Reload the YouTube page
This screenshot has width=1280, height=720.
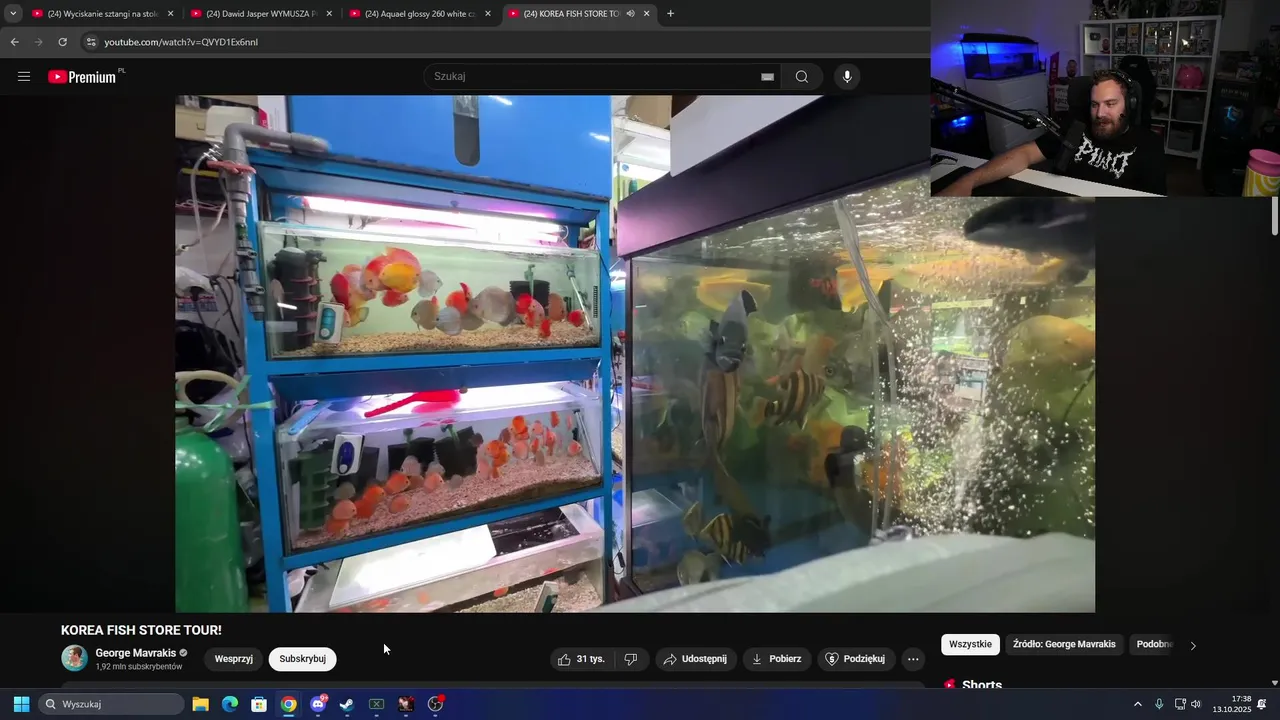click(62, 42)
